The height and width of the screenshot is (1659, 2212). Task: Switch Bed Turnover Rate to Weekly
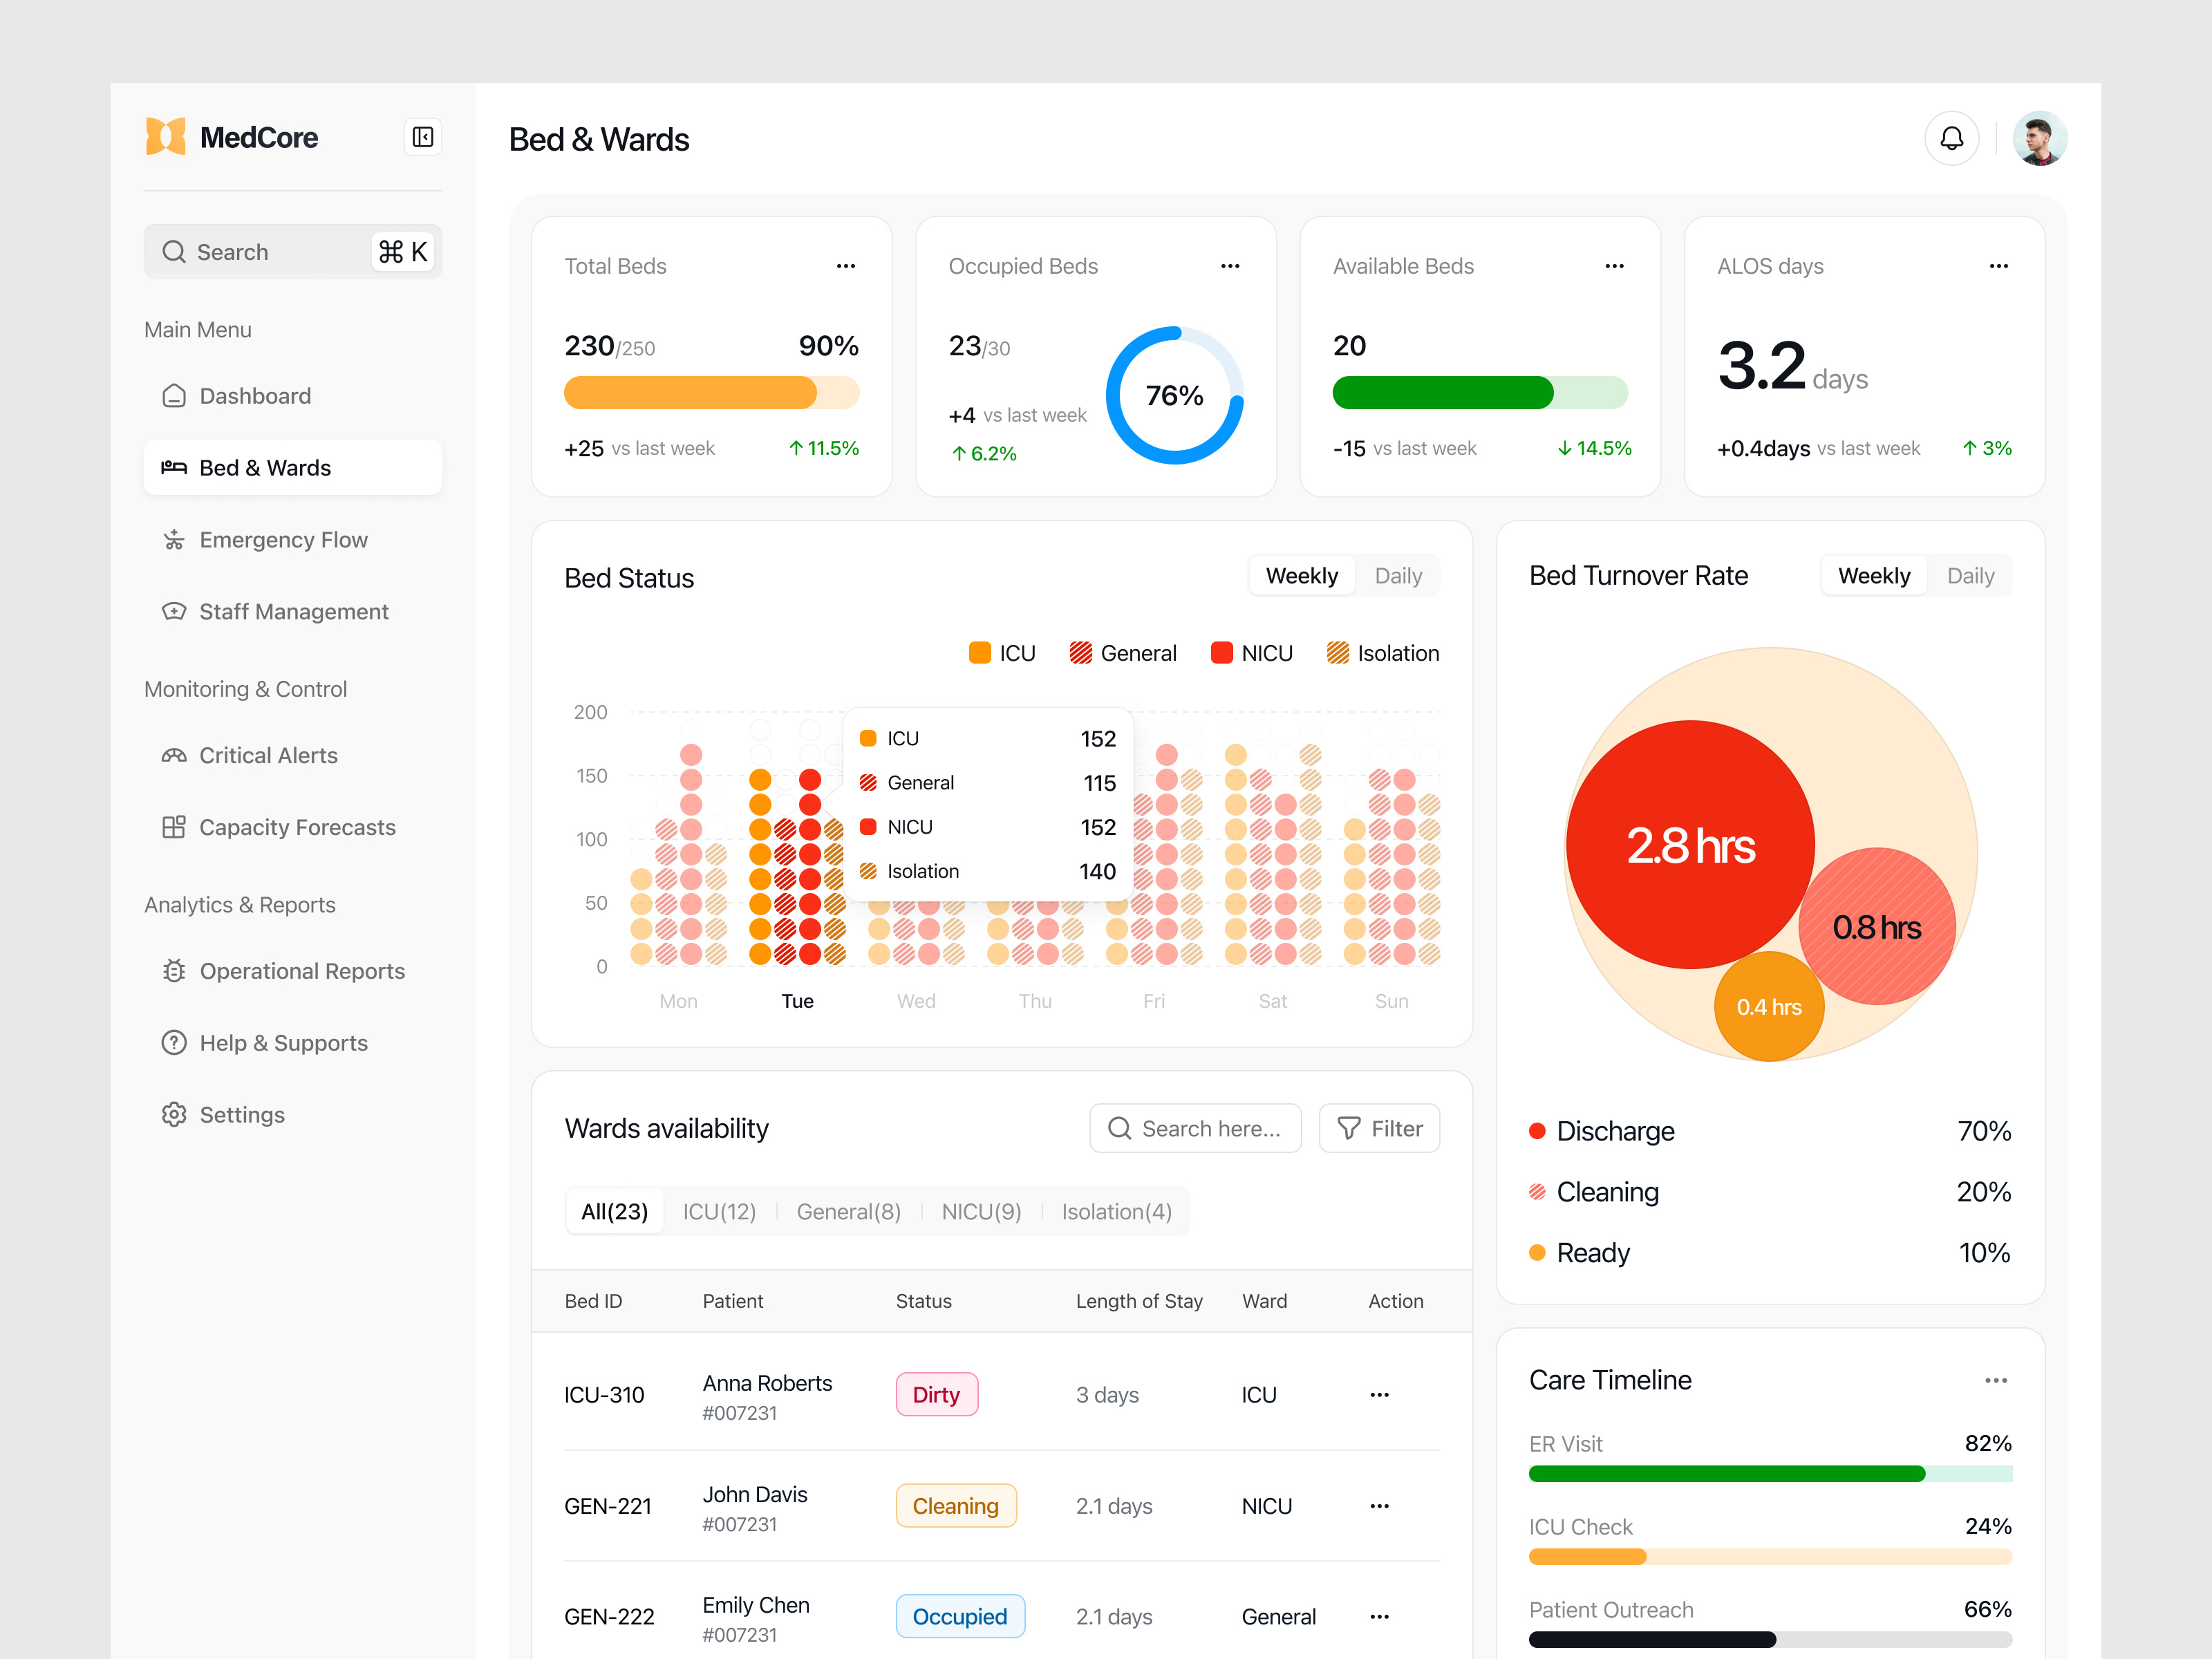(x=1873, y=576)
